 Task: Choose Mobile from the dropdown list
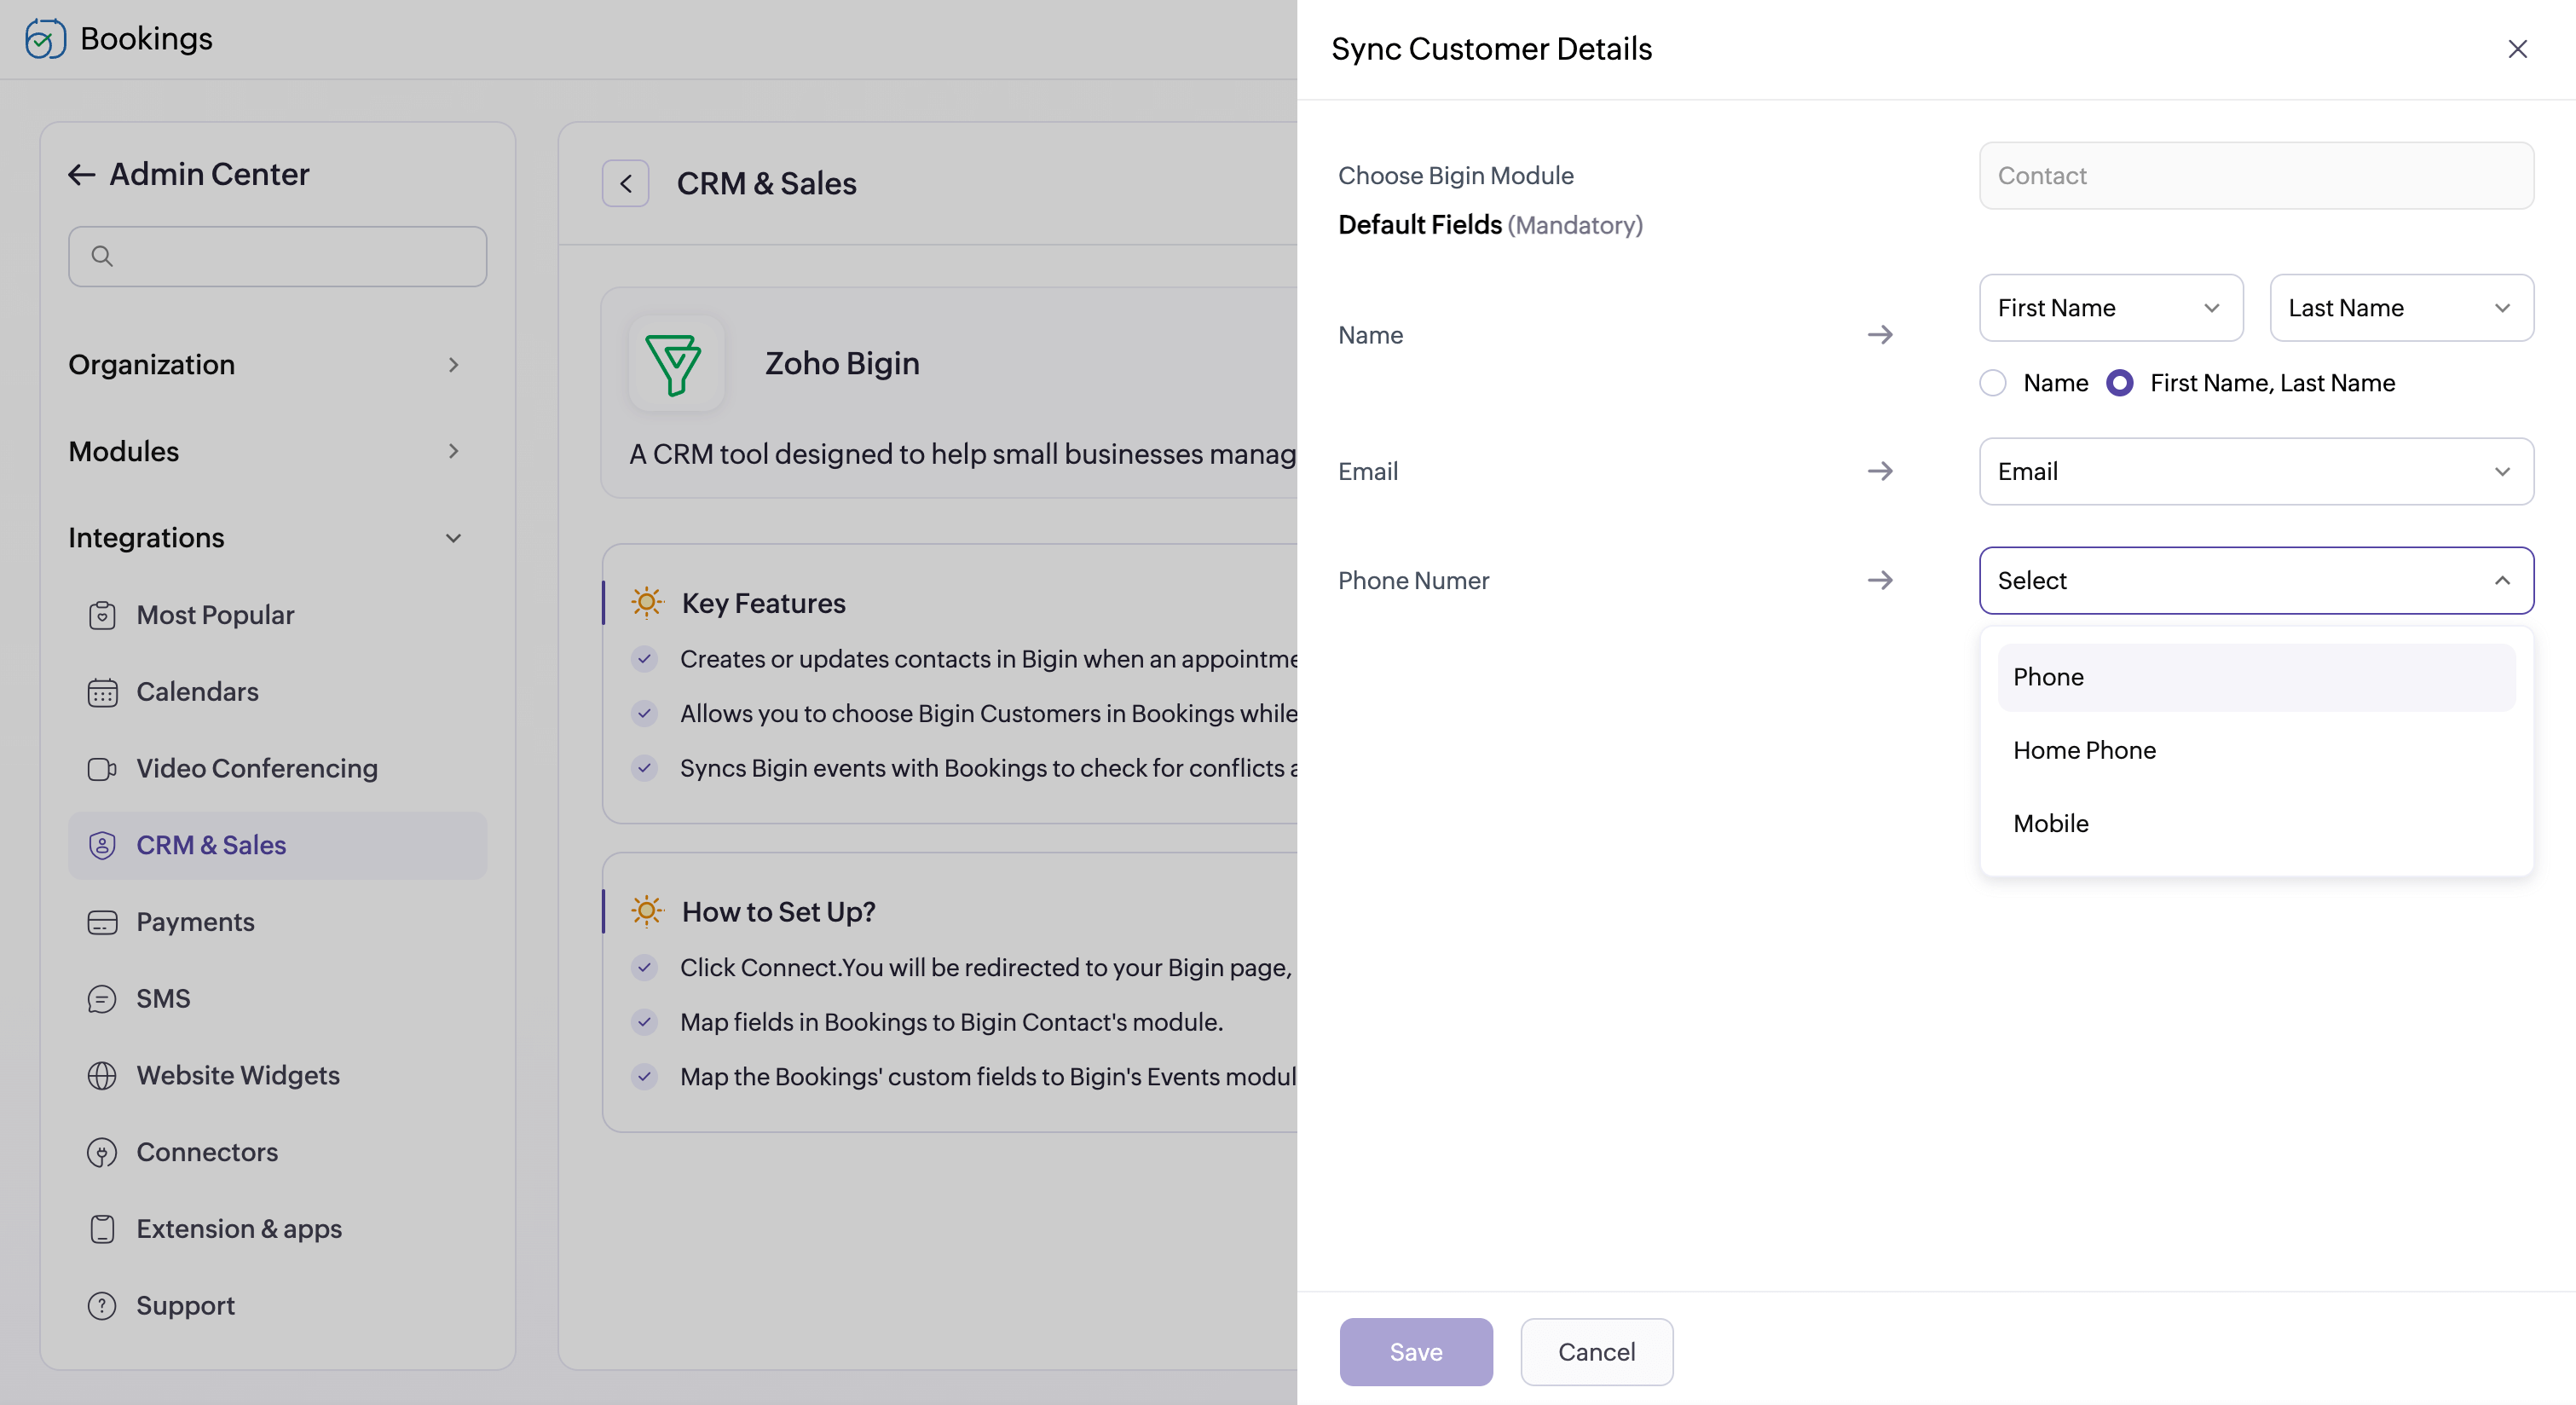[x=2050, y=823]
